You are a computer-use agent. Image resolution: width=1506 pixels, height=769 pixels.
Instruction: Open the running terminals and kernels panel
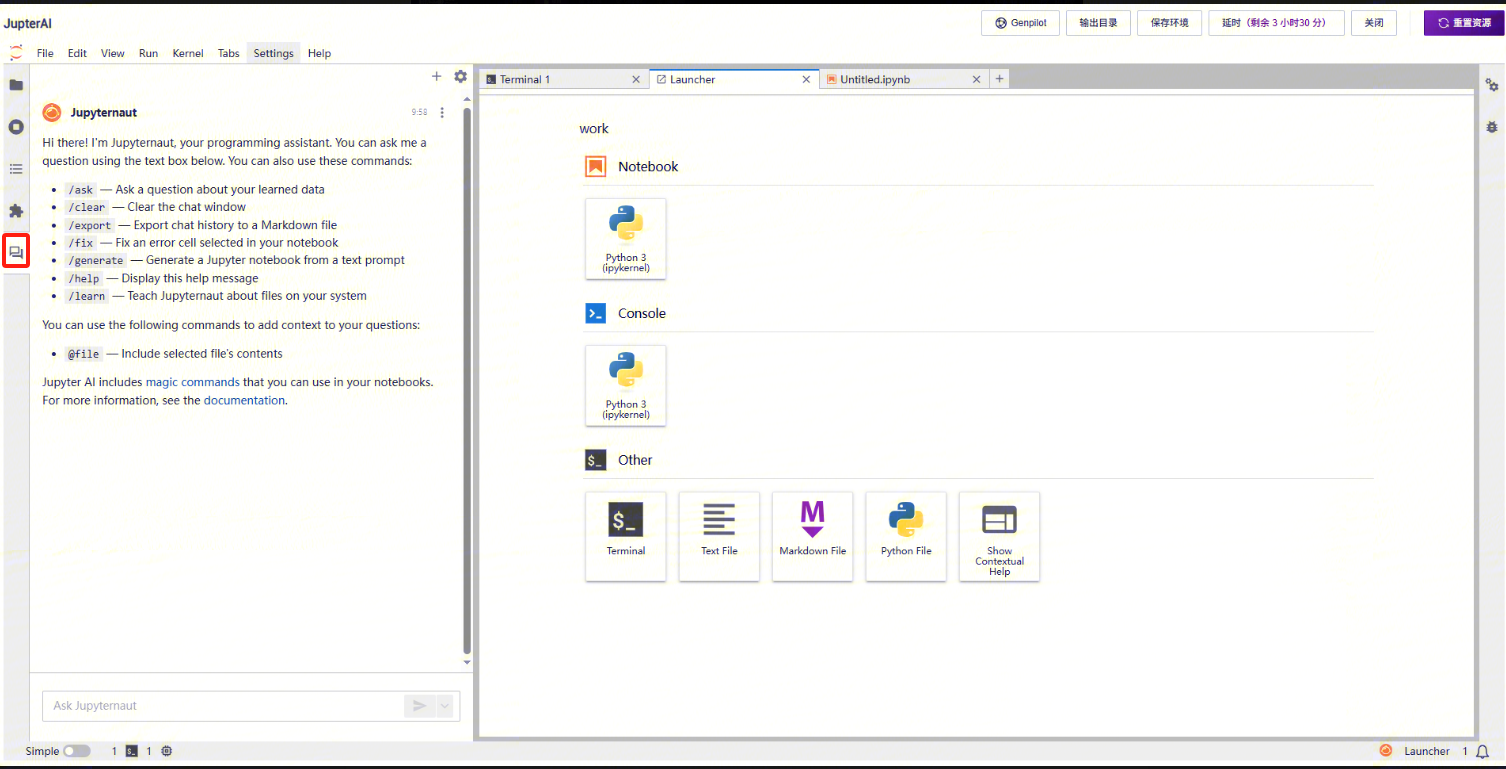16,127
